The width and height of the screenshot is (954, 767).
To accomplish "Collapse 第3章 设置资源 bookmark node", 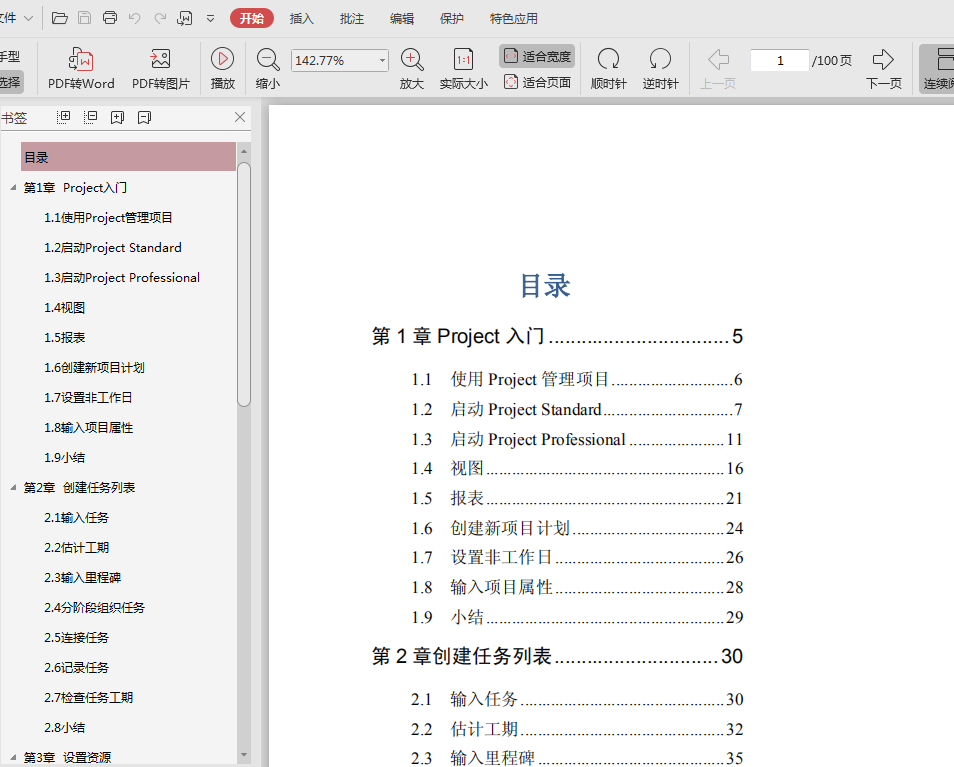I will (13, 757).
